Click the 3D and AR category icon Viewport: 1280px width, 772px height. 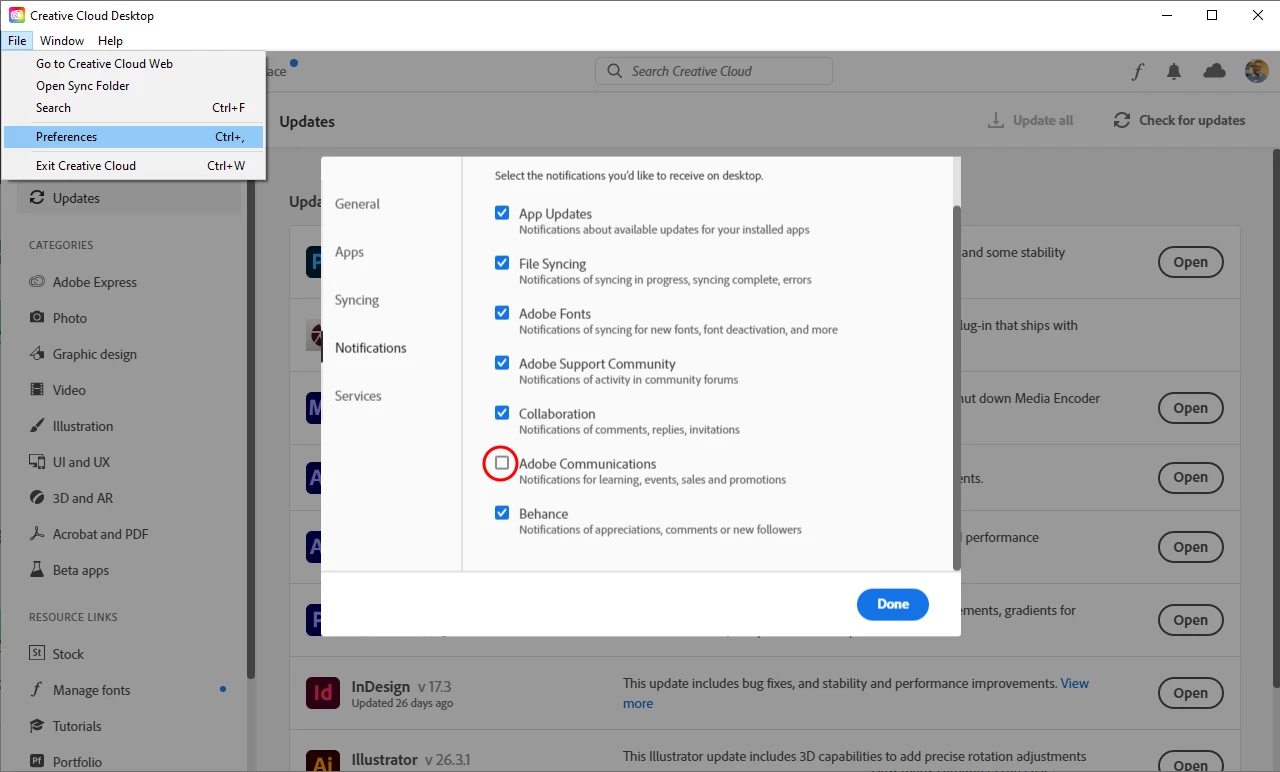[x=37, y=498]
